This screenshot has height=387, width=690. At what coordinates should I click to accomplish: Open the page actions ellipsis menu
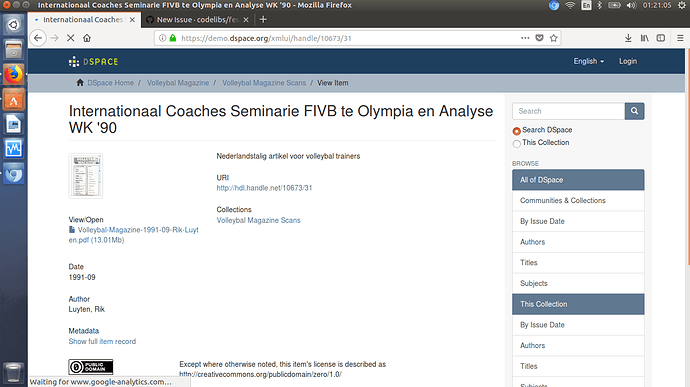(525, 38)
